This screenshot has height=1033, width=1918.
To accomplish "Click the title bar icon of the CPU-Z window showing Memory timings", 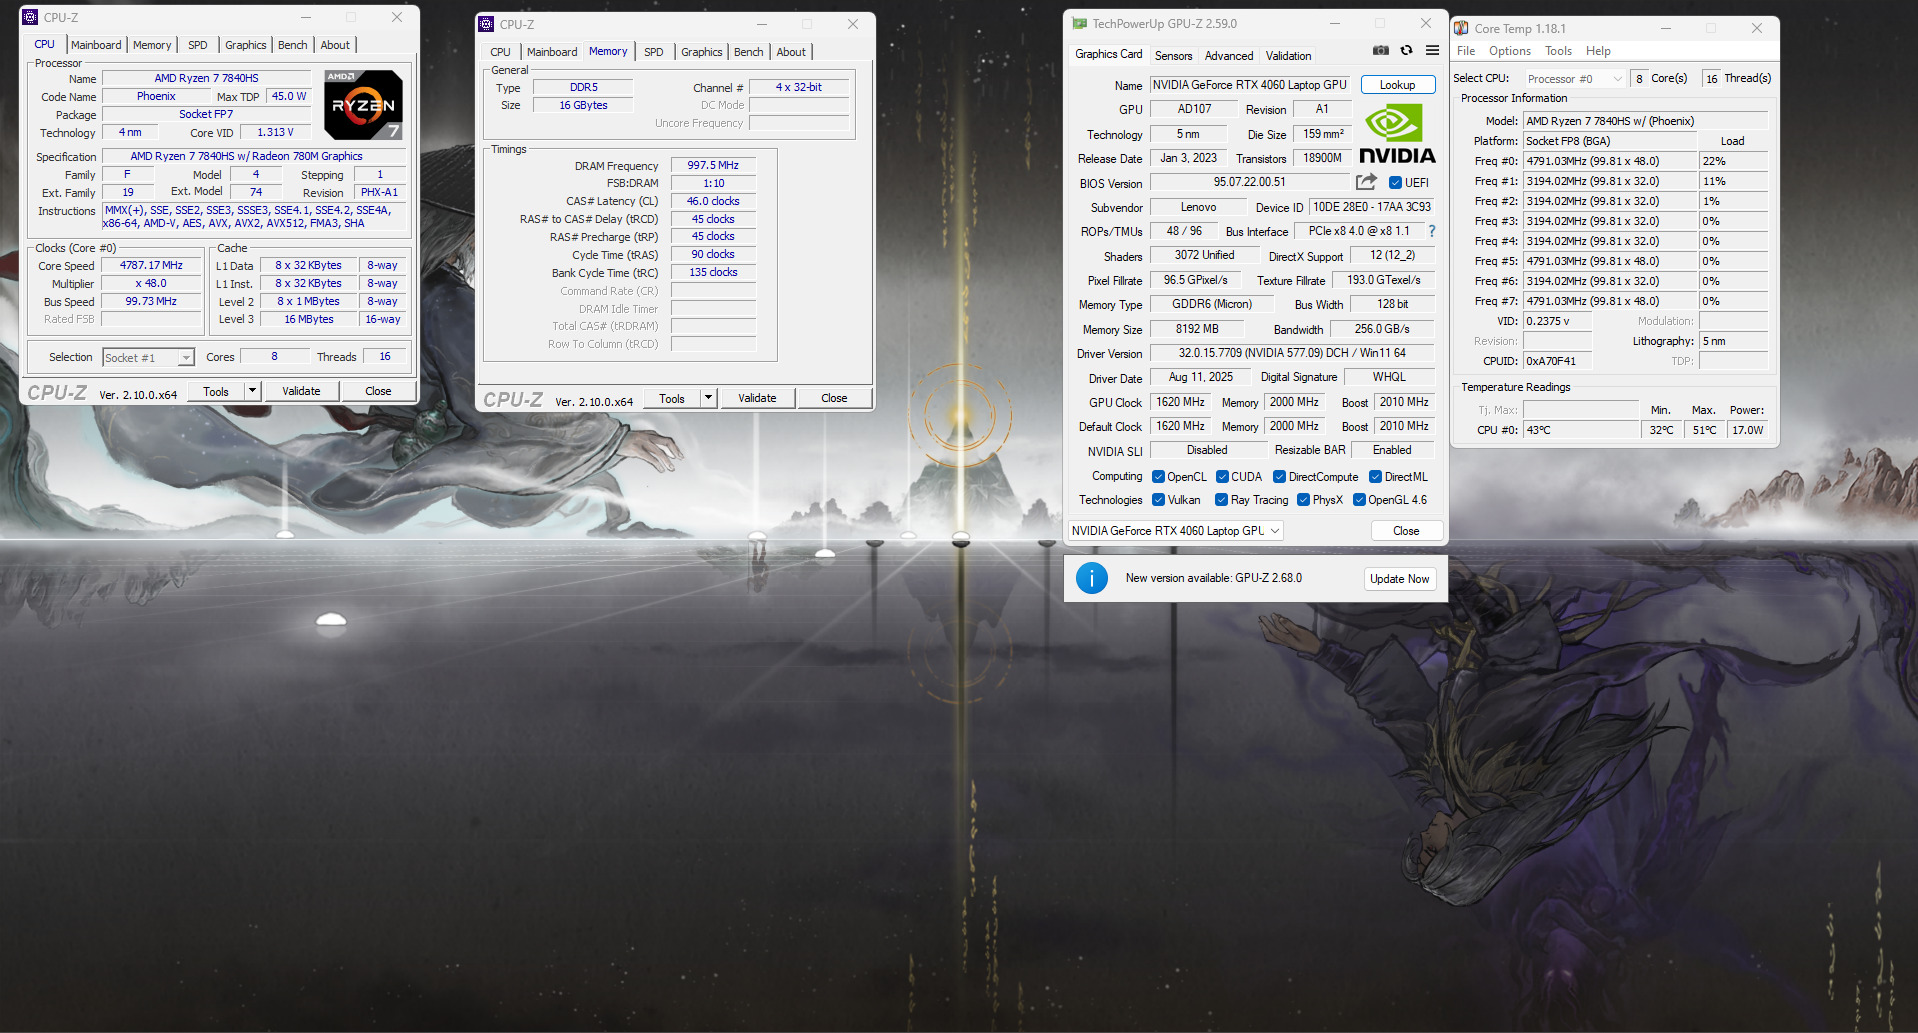I will coord(486,24).
